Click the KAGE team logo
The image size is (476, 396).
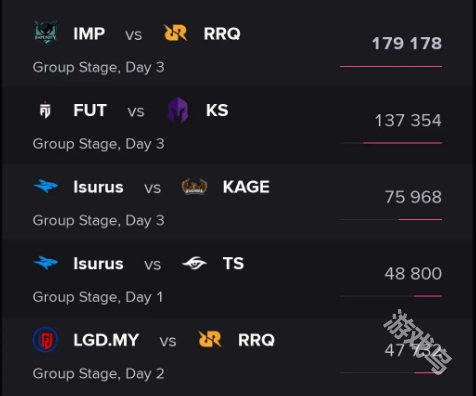click(x=194, y=186)
